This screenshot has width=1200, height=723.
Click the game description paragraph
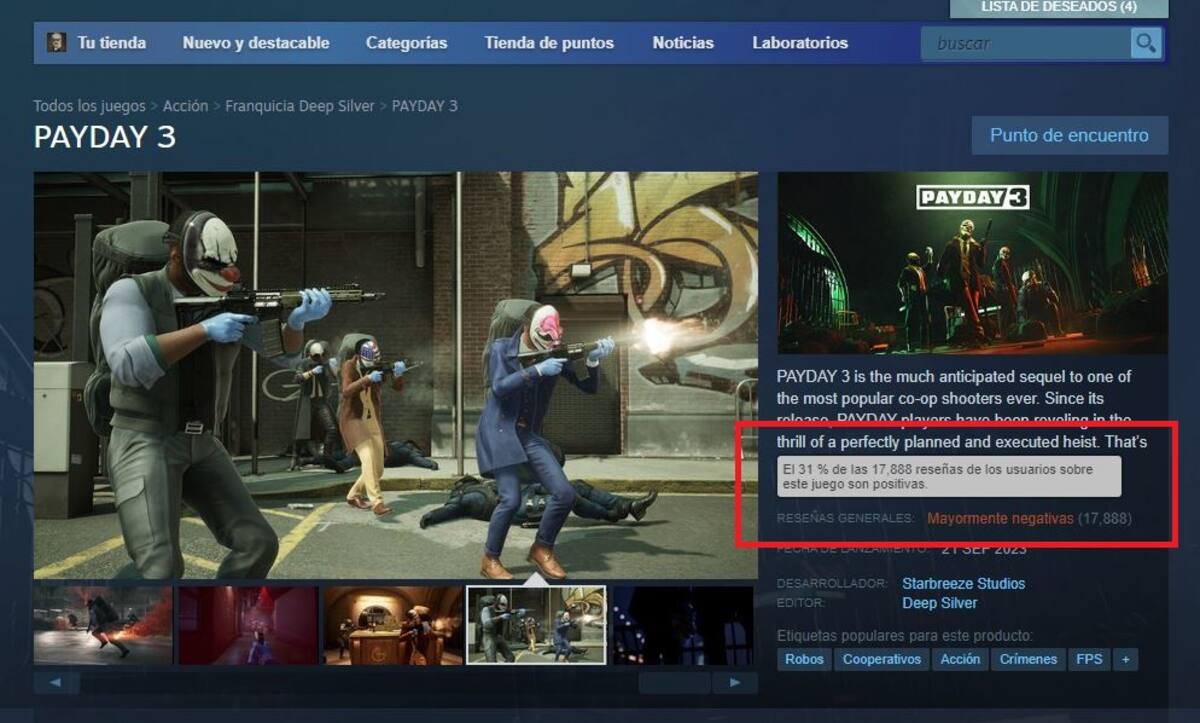pos(961,408)
